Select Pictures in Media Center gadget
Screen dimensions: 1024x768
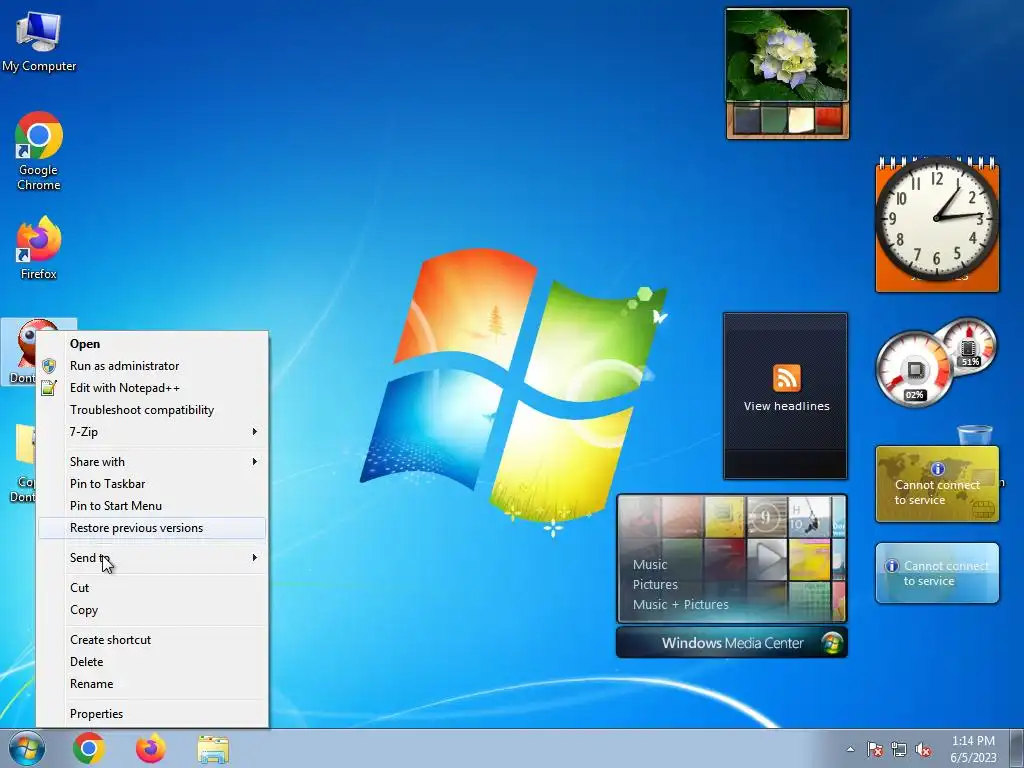tap(655, 584)
